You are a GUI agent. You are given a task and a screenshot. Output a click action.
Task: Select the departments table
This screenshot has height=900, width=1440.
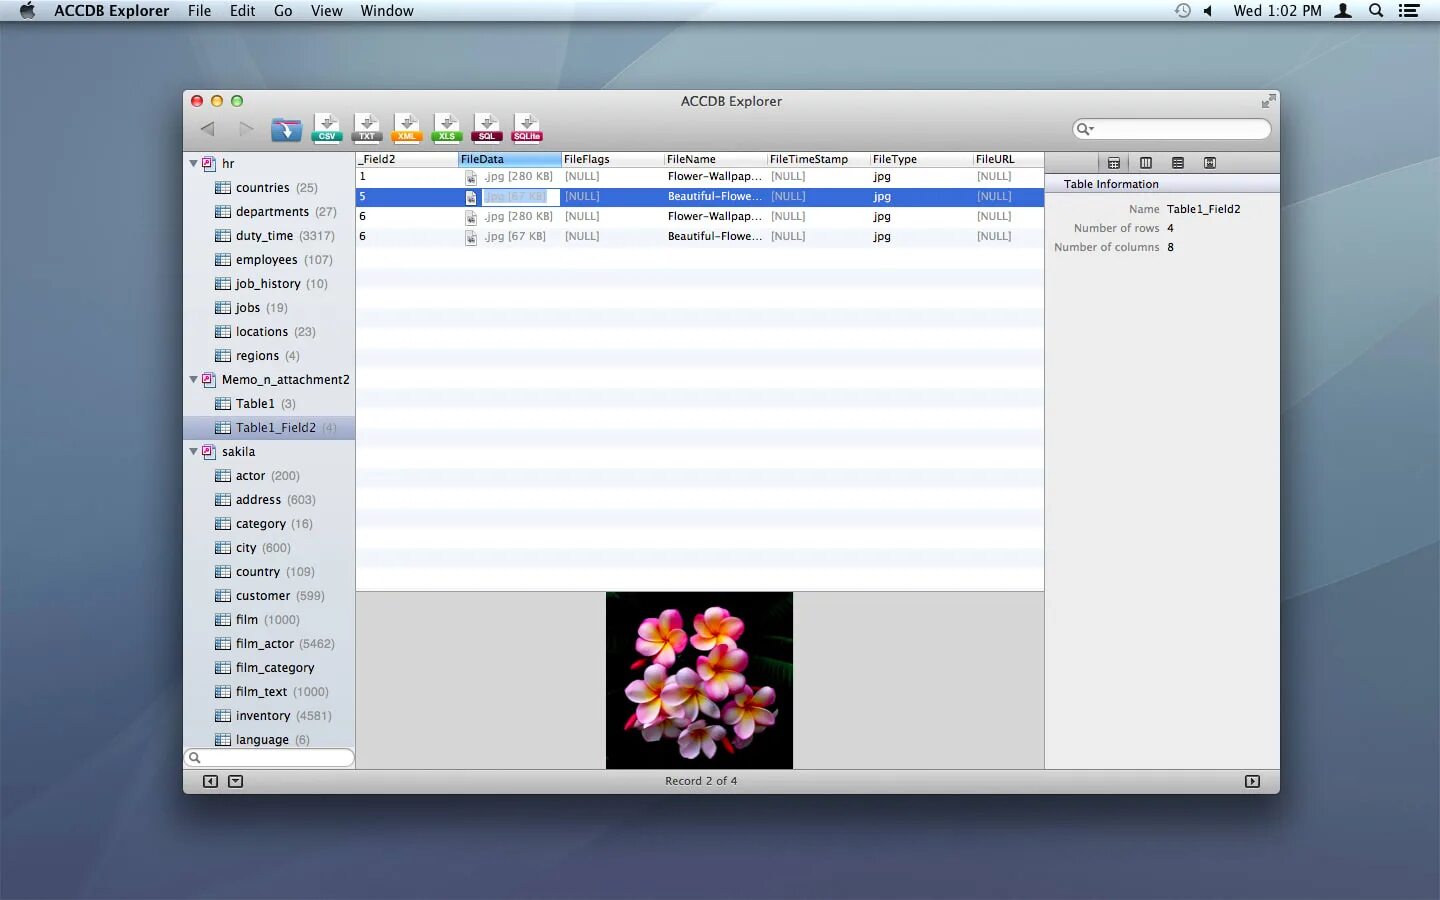[269, 211]
